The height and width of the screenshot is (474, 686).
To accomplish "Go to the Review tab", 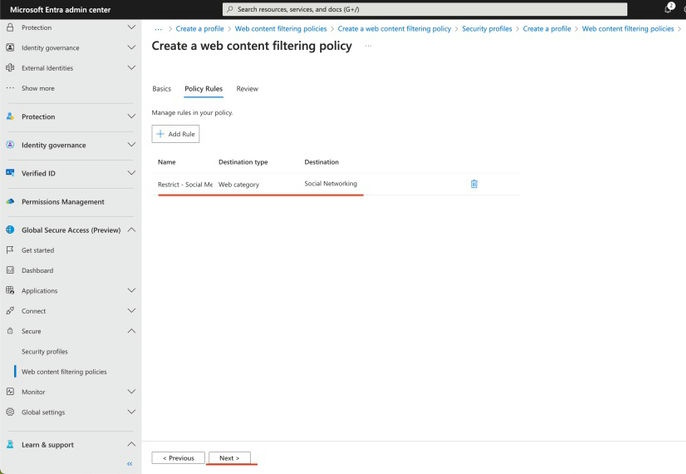I will [247, 88].
